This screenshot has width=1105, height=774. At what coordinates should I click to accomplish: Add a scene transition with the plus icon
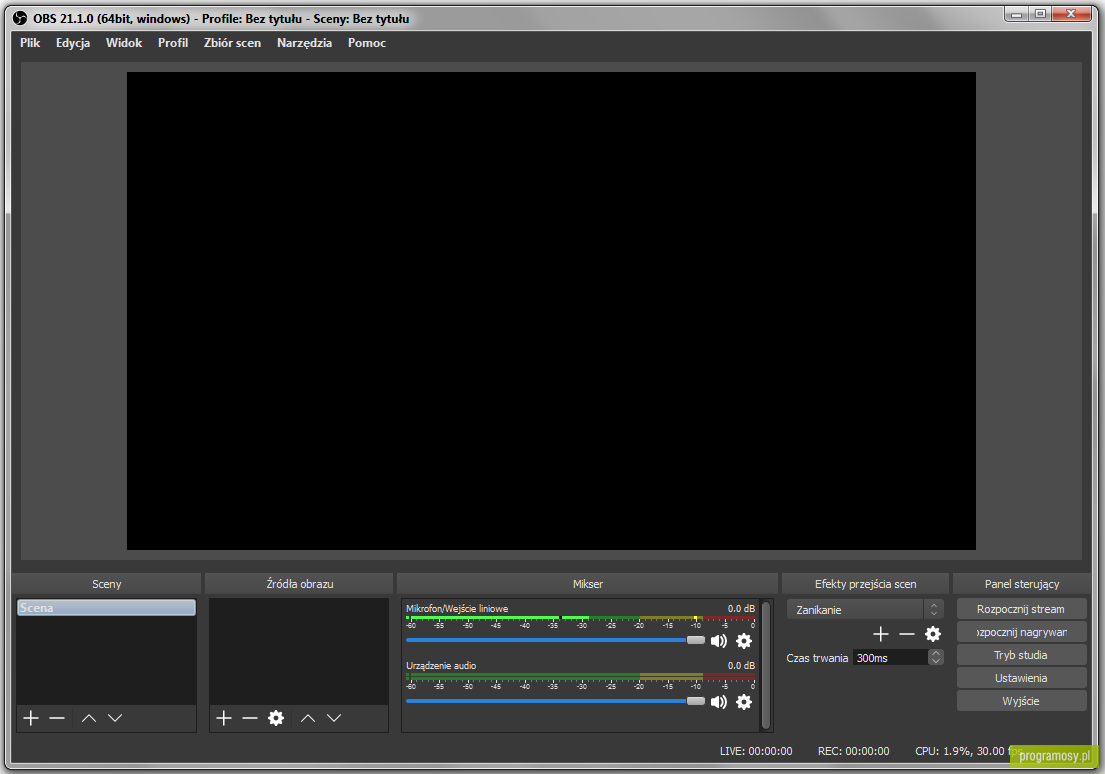tap(881, 634)
